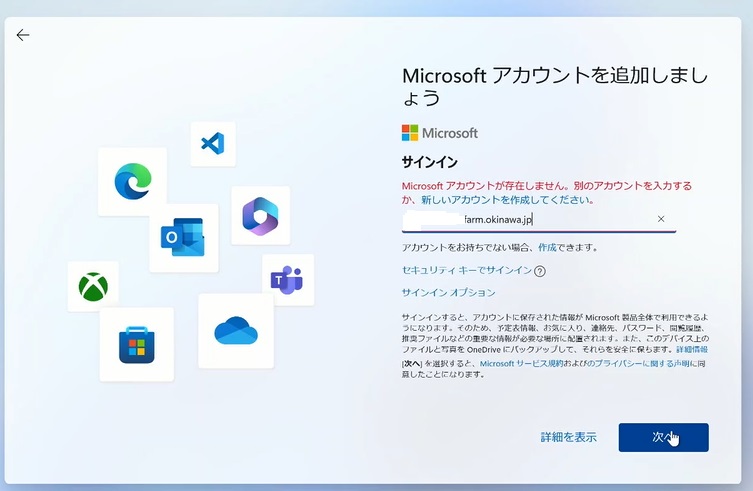The height and width of the screenshot is (491, 753).
Task: Click the Microsoft Store icon tile
Action: point(137,344)
